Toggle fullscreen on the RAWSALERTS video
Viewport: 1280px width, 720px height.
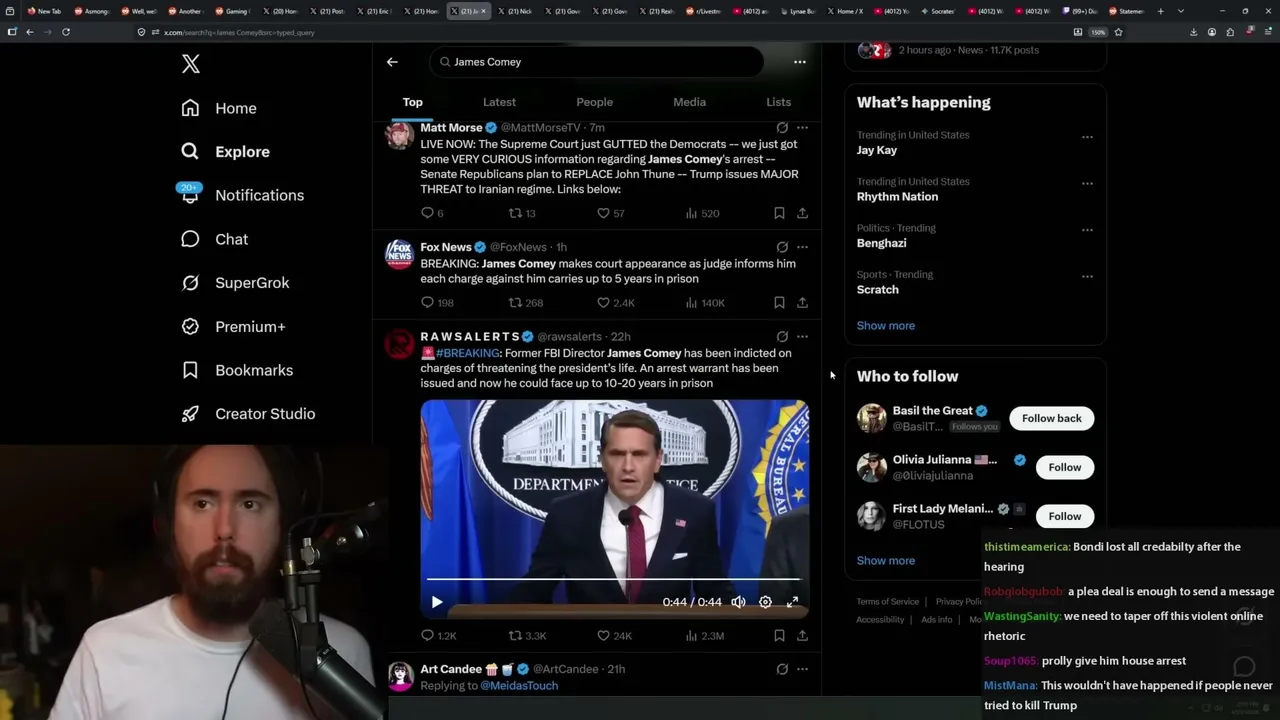tap(792, 602)
